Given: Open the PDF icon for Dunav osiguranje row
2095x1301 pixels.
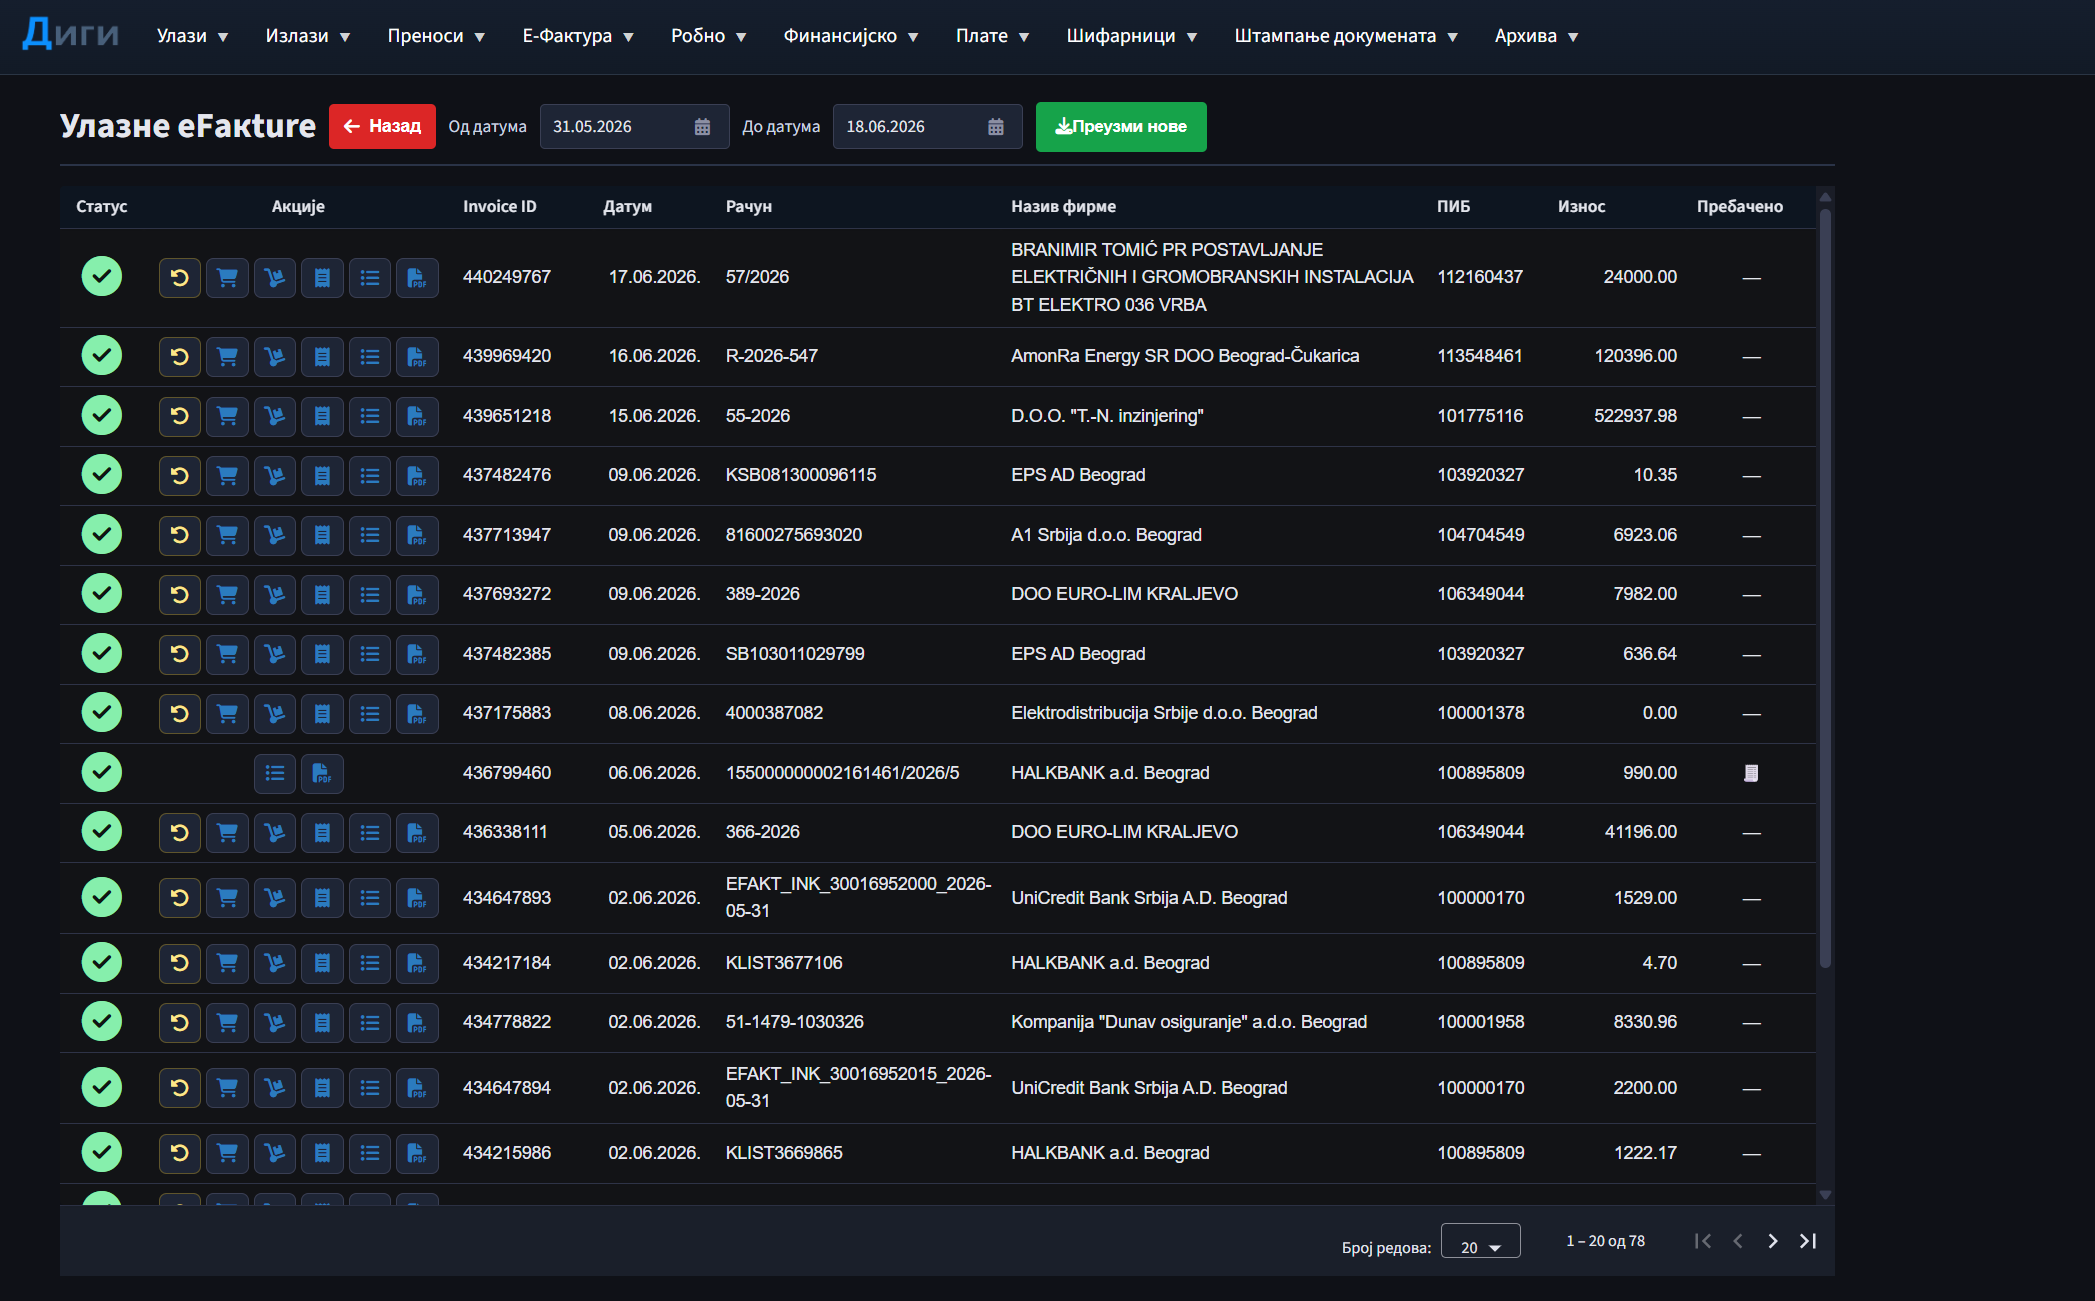Looking at the screenshot, I should 417,1023.
